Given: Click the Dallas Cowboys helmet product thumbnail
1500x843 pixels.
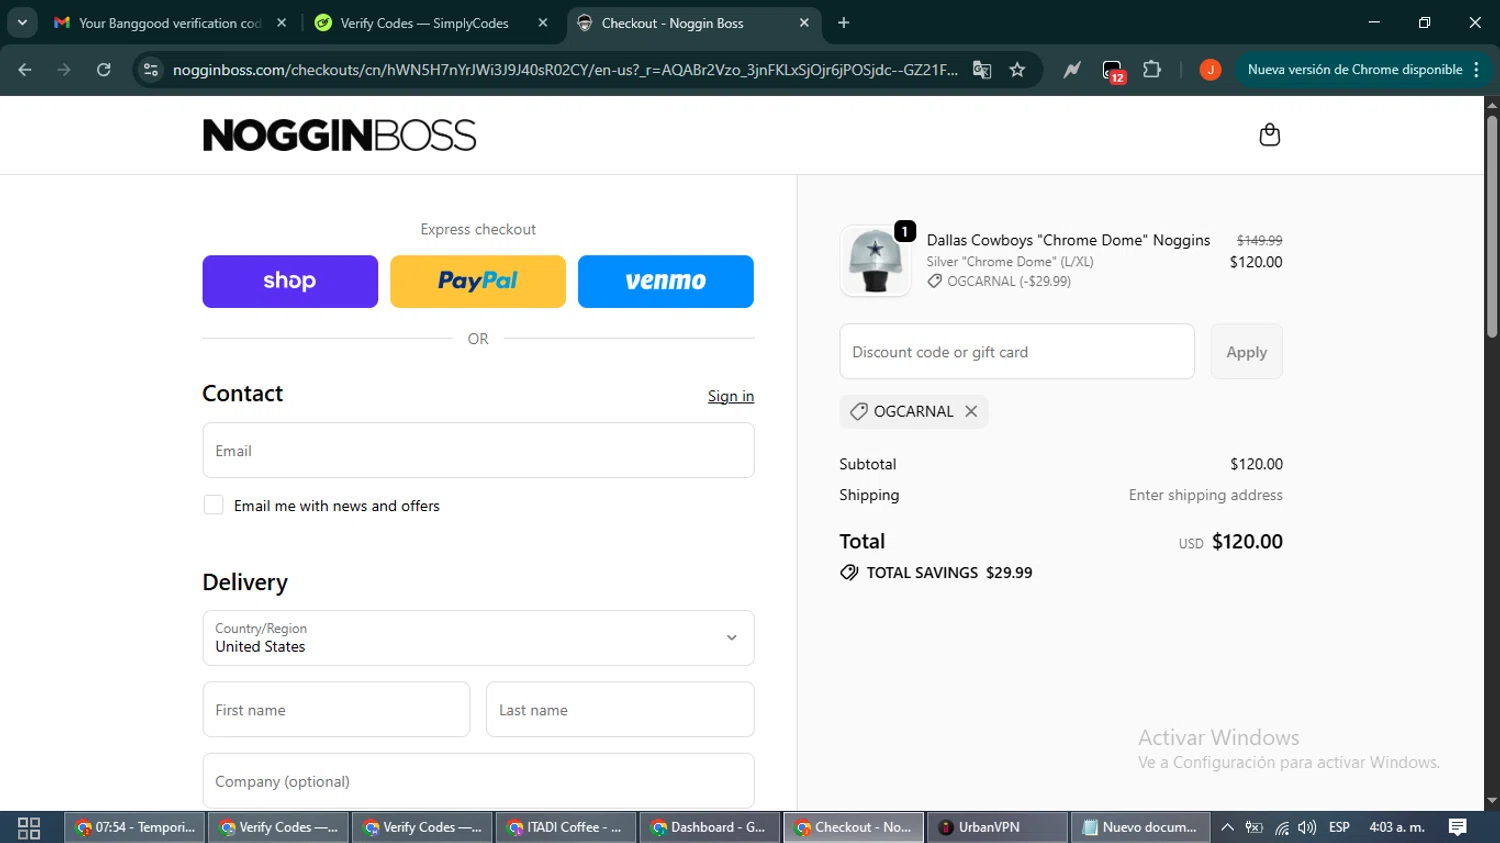Looking at the screenshot, I should (875, 261).
